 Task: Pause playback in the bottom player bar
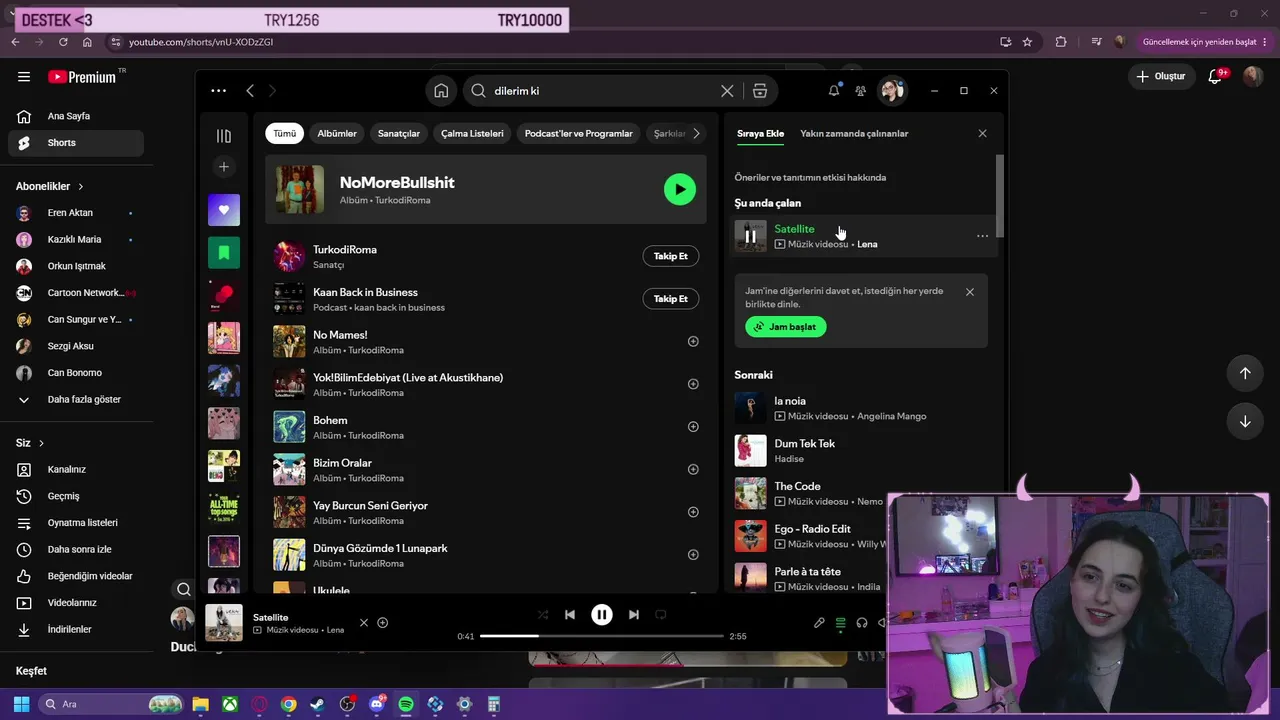(x=602, y=615)
